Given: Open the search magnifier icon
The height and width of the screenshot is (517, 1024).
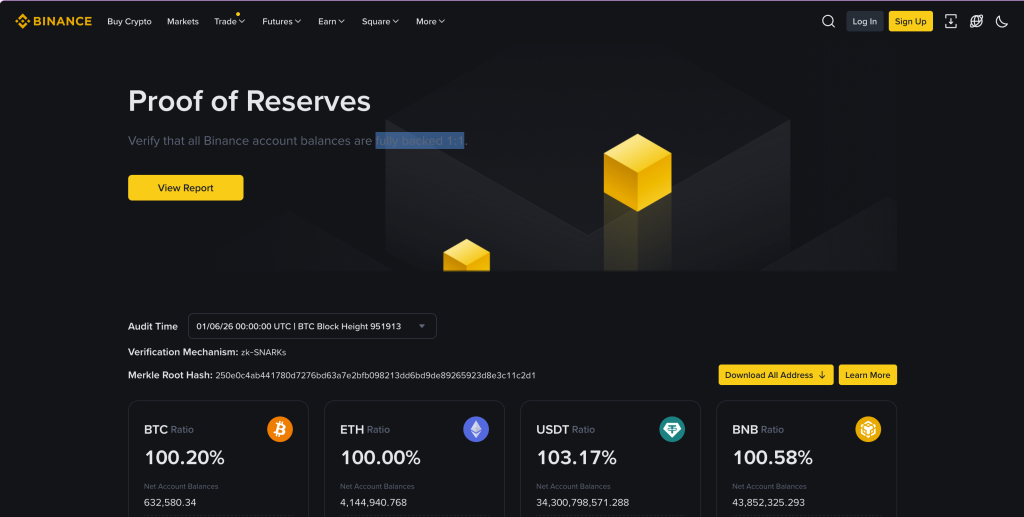Looking at the screenshot, I should (x=828, y=22).
